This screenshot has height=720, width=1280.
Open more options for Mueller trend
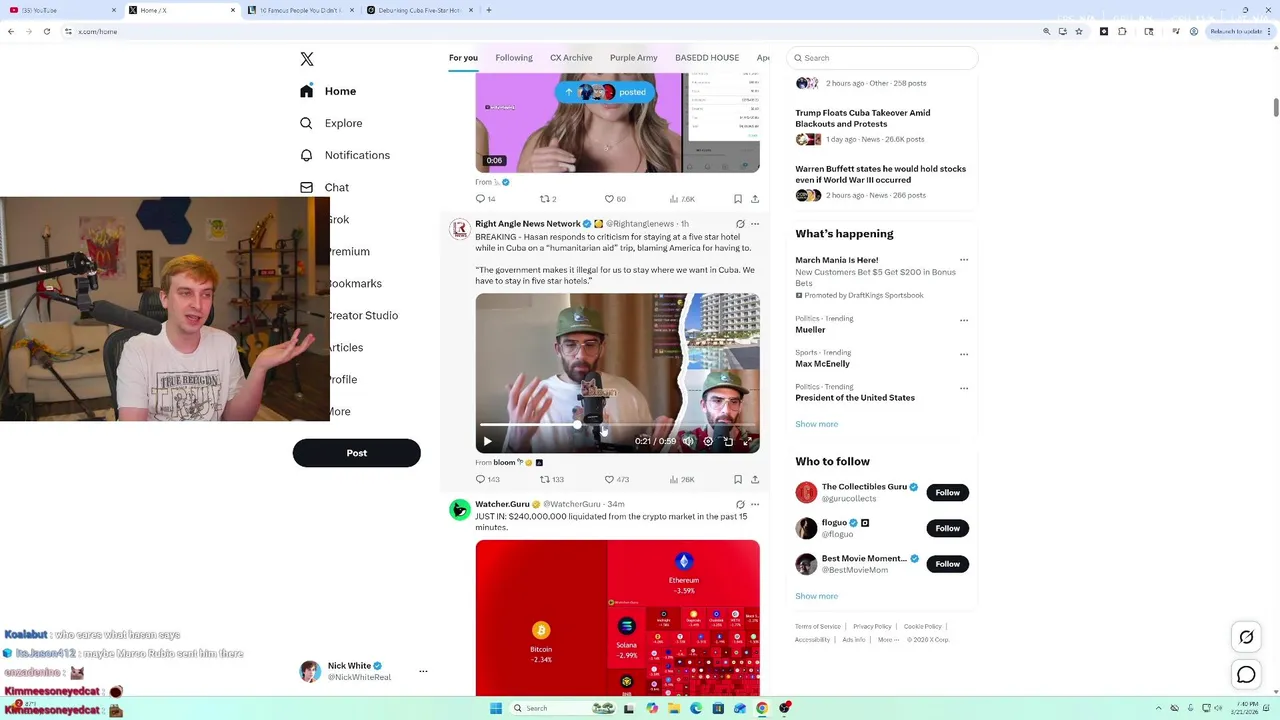coord(964,320)
